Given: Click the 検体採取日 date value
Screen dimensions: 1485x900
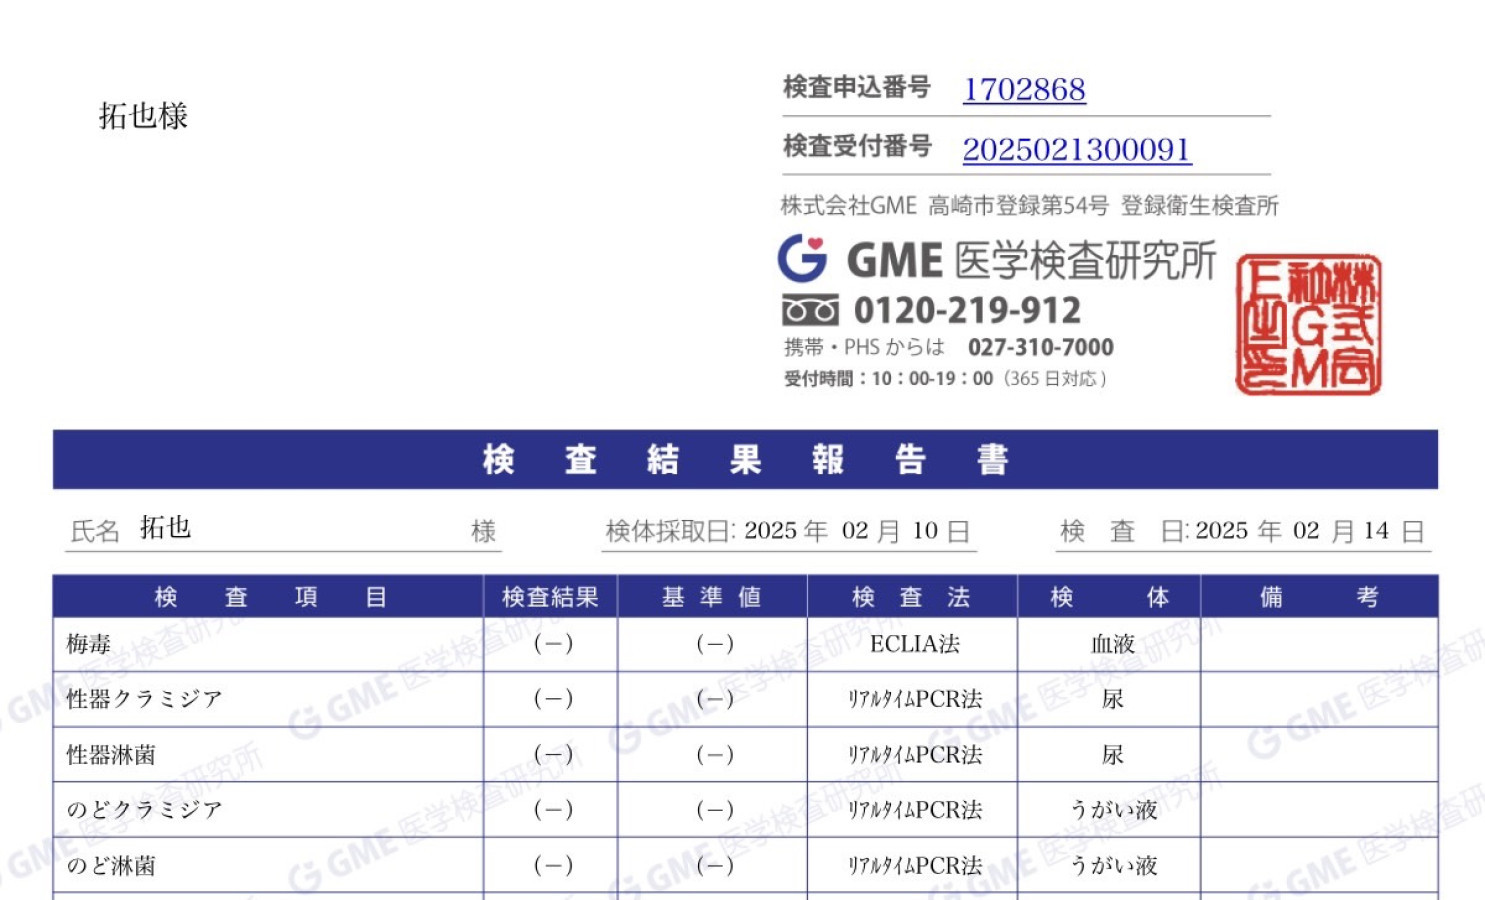Looking at the screenshot, I should 857,531.
